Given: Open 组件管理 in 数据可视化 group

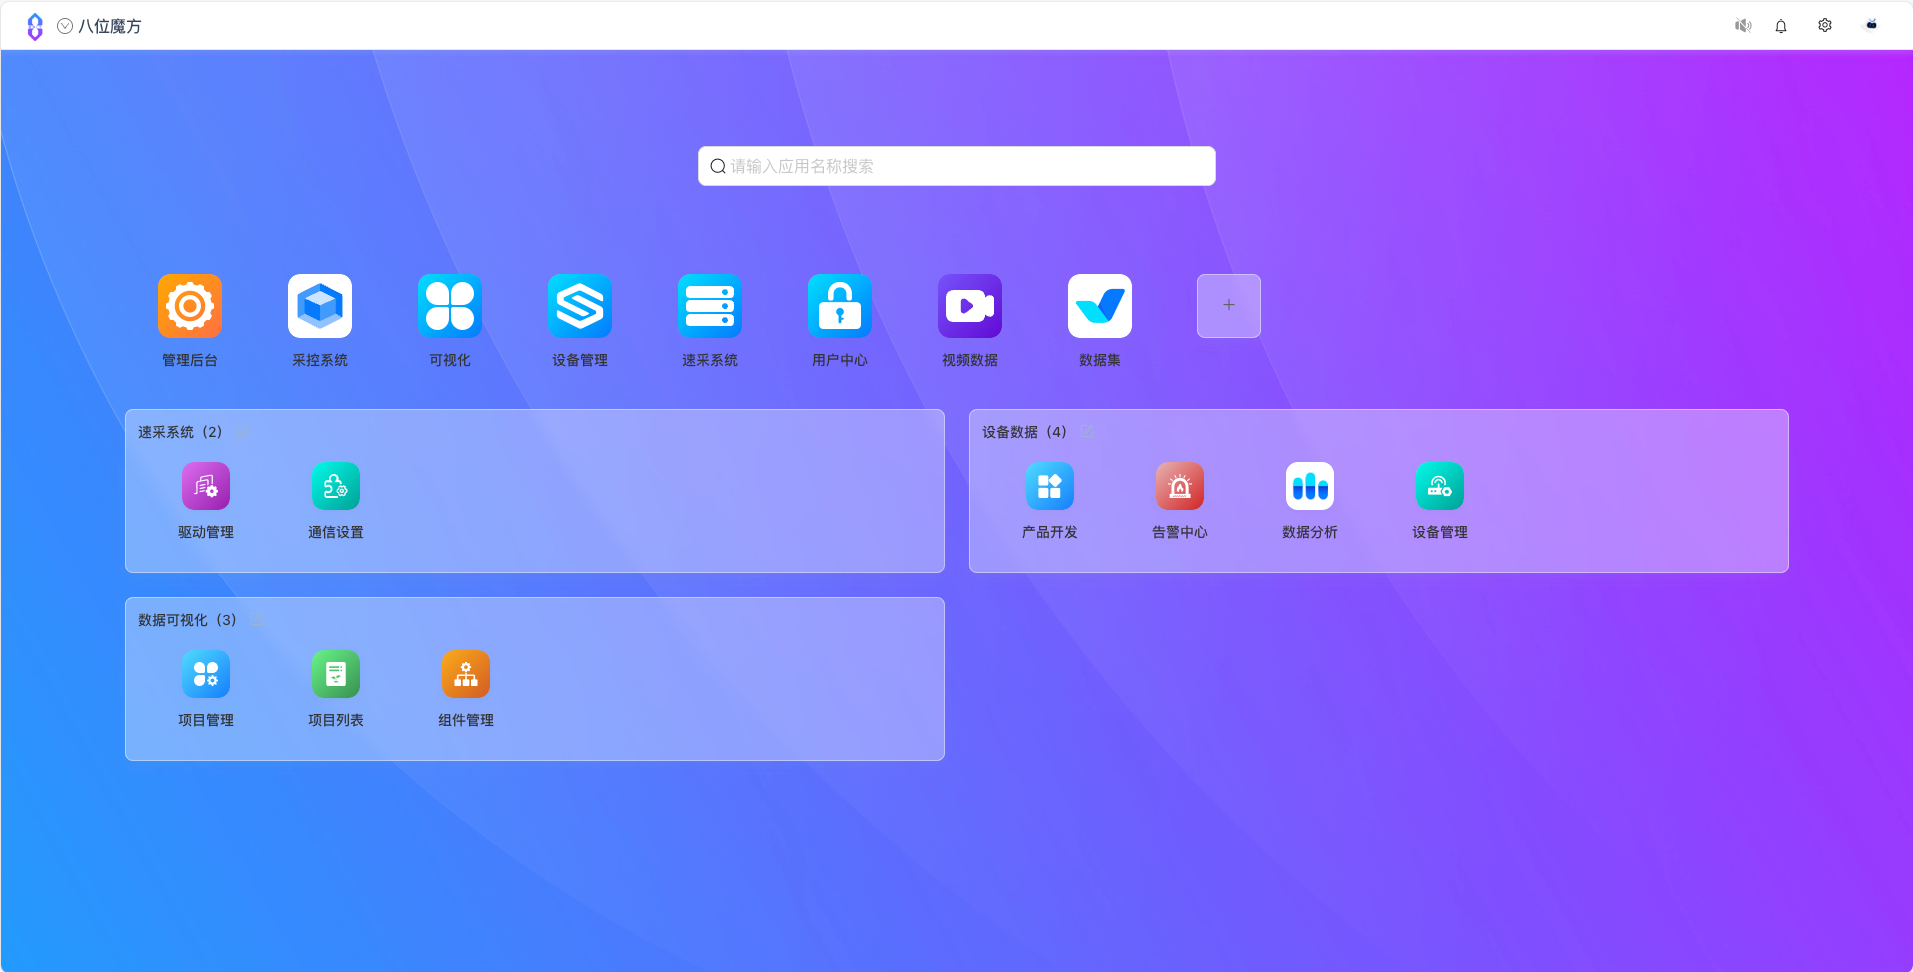Looking at the screenshot, I should tap(466, 674).
